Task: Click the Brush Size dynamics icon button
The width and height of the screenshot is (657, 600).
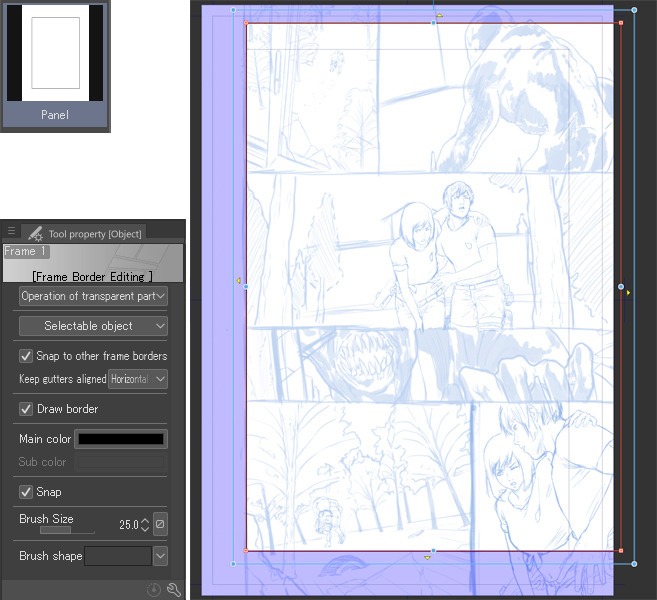Action: coord(160,524)
